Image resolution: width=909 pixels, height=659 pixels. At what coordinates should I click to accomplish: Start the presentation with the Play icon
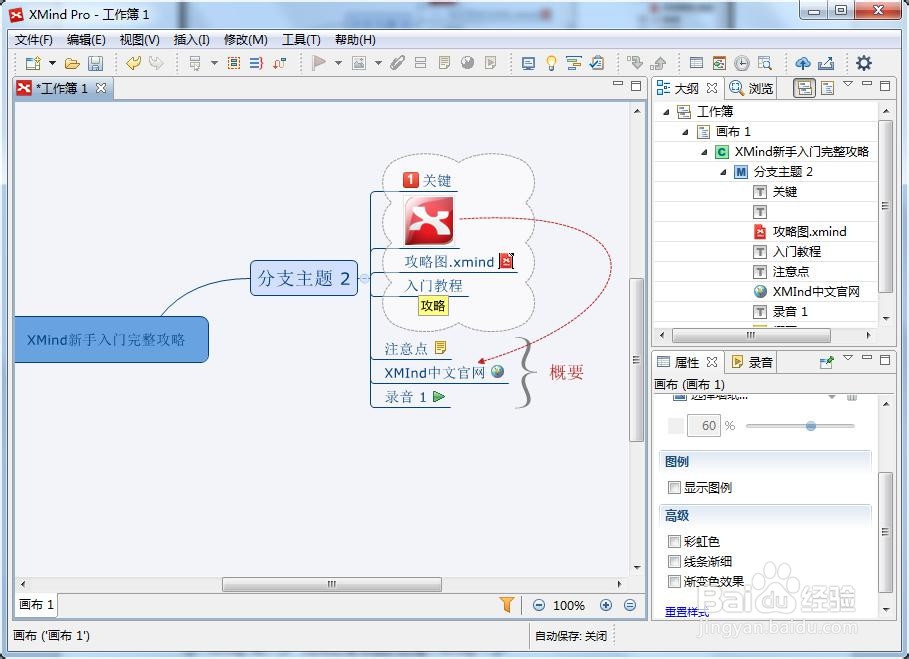[x=320, y=63]
